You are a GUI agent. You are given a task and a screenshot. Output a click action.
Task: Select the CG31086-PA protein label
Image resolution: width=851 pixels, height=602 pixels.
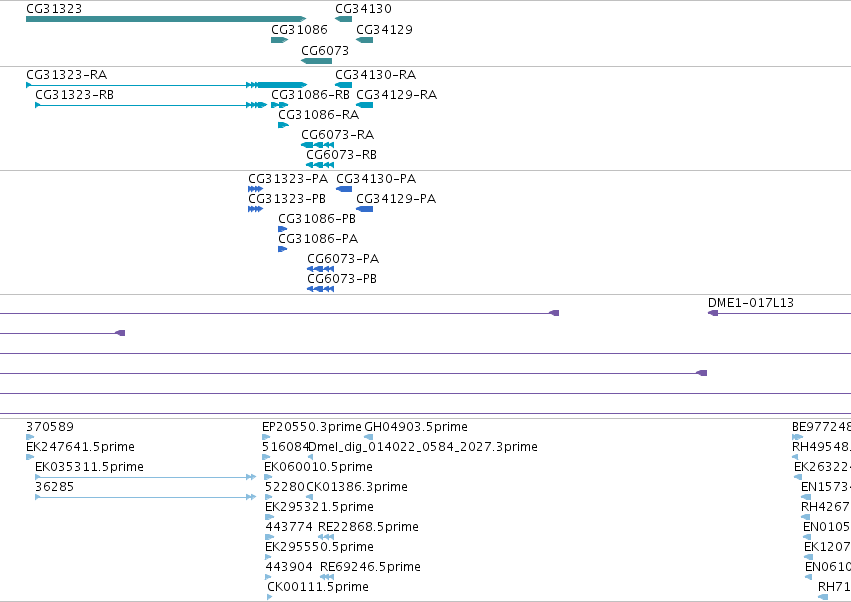point(318,239)
